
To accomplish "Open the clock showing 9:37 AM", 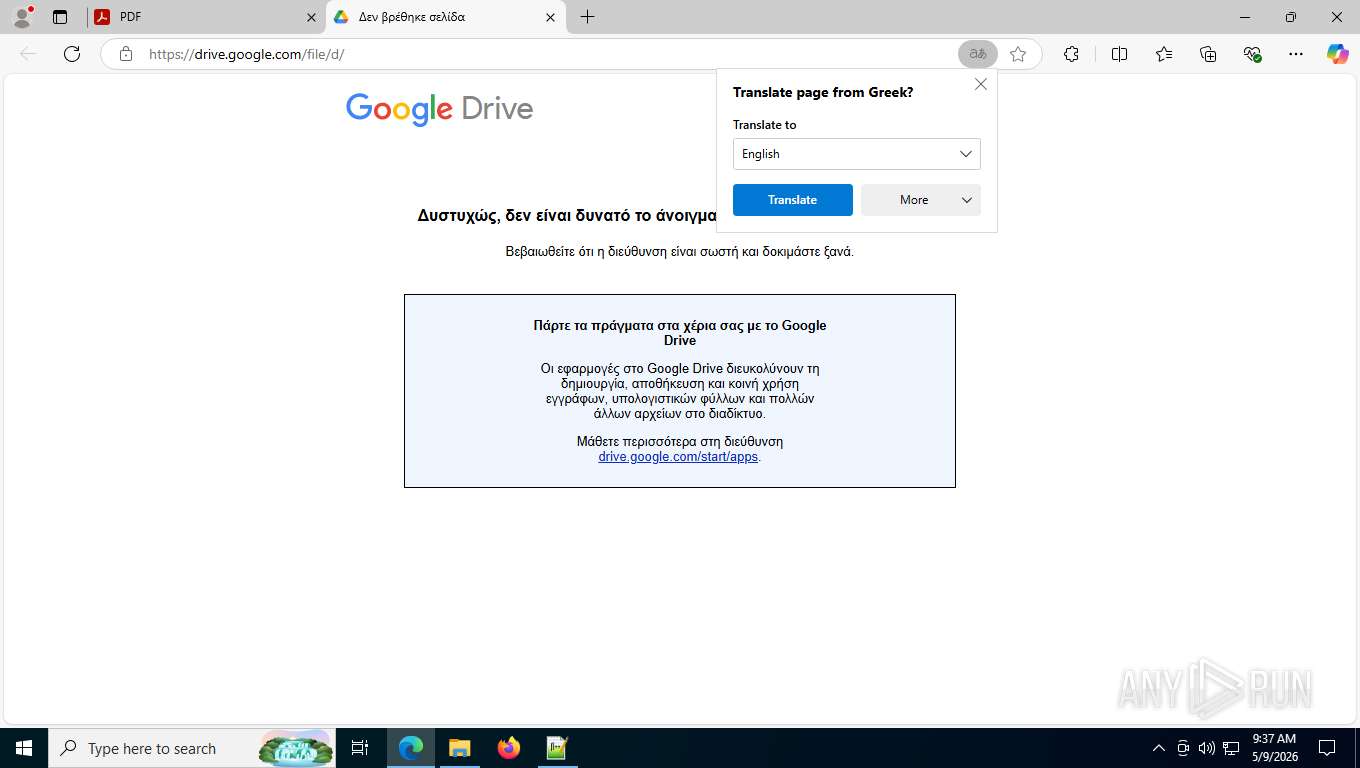I will [1274, 748].
